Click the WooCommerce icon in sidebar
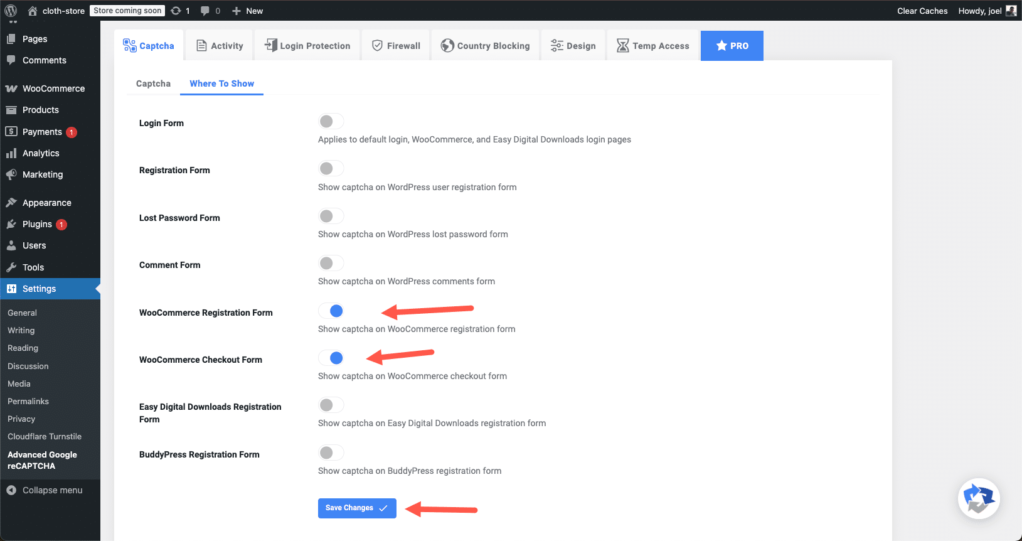The height and width of the screenshot is (541, 1022). point(11,88)
